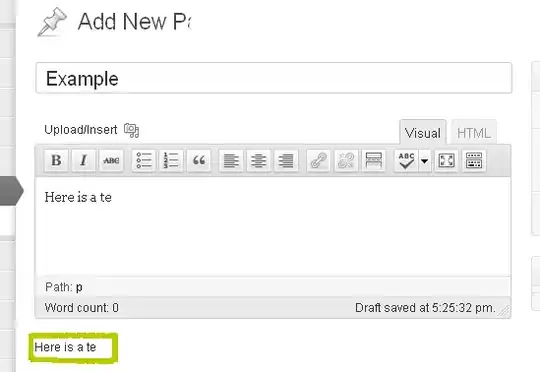This screenshot has width=540, height=372.
Task: Toggle Bold formatting in editor toolbar
Action: (56, 160)
